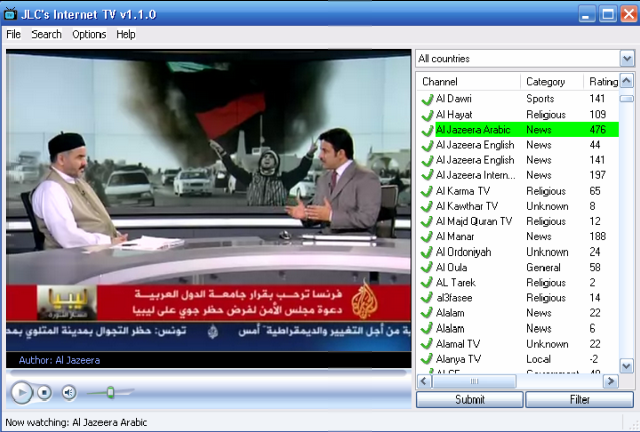Screen dimensions: 640x432
Task: Click checkmark icon beside Al Majd Quran TV
Action: tap(427, 221)
